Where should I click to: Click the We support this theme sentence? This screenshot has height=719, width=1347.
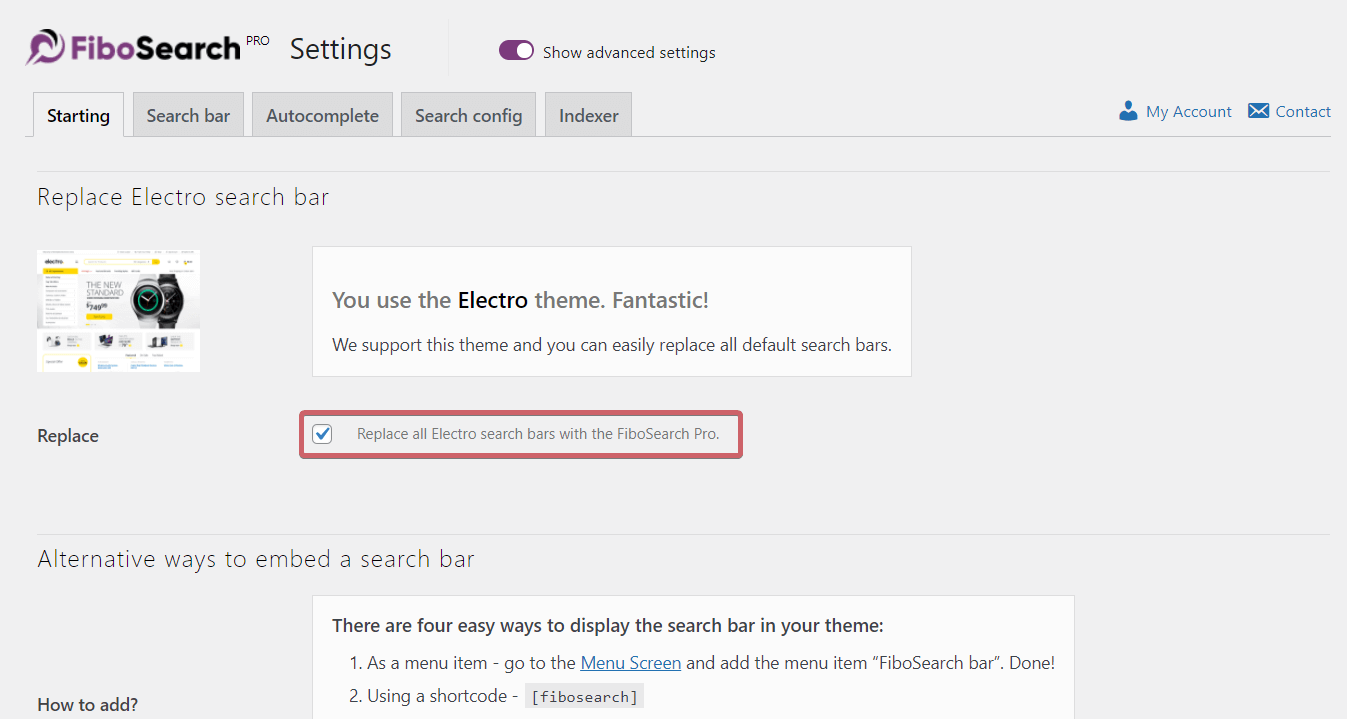click(x=612, y=345)
